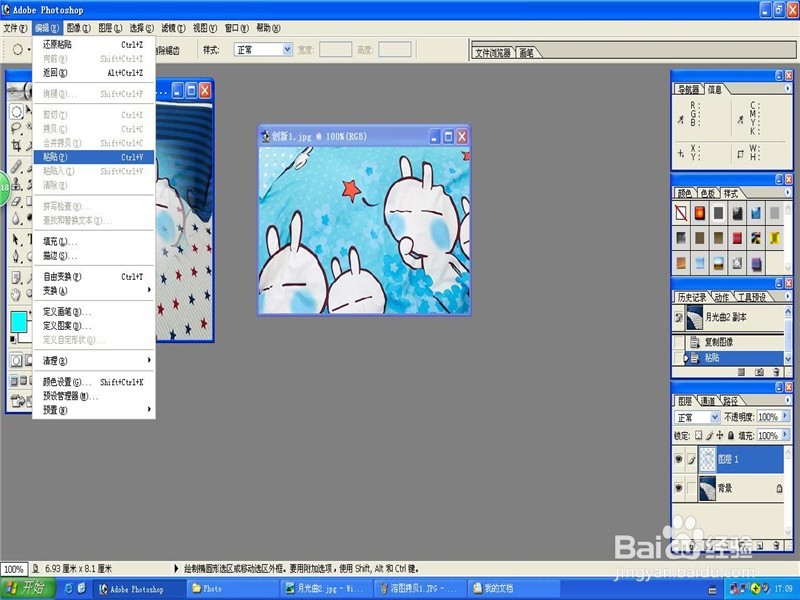The width and height of the screenshot is (800, 600).
Task: Delete current state trash icon in History
Action: (777, 372)
